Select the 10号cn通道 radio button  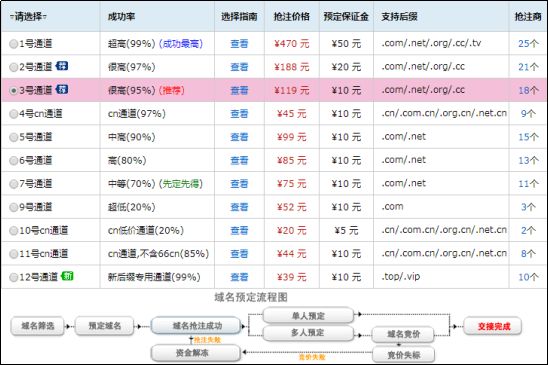[x=13, y=231]
